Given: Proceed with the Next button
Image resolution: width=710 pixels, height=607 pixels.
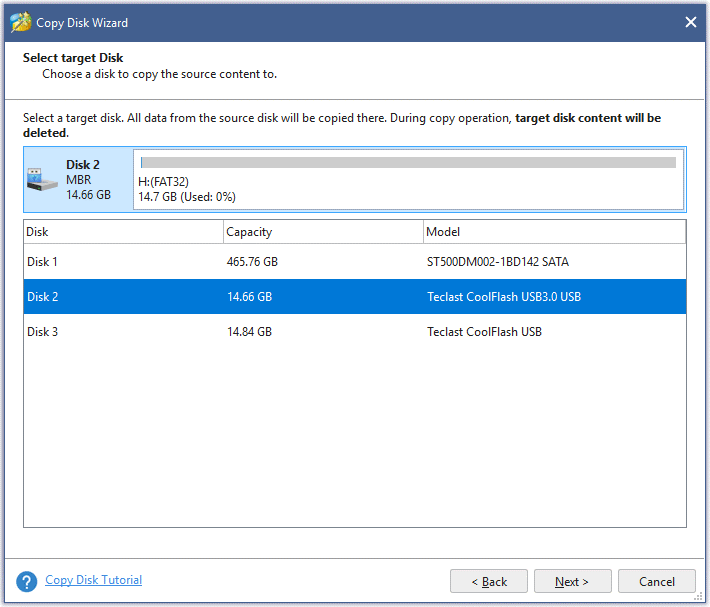Looking at the screenshot, I should [x=572, y=581].
